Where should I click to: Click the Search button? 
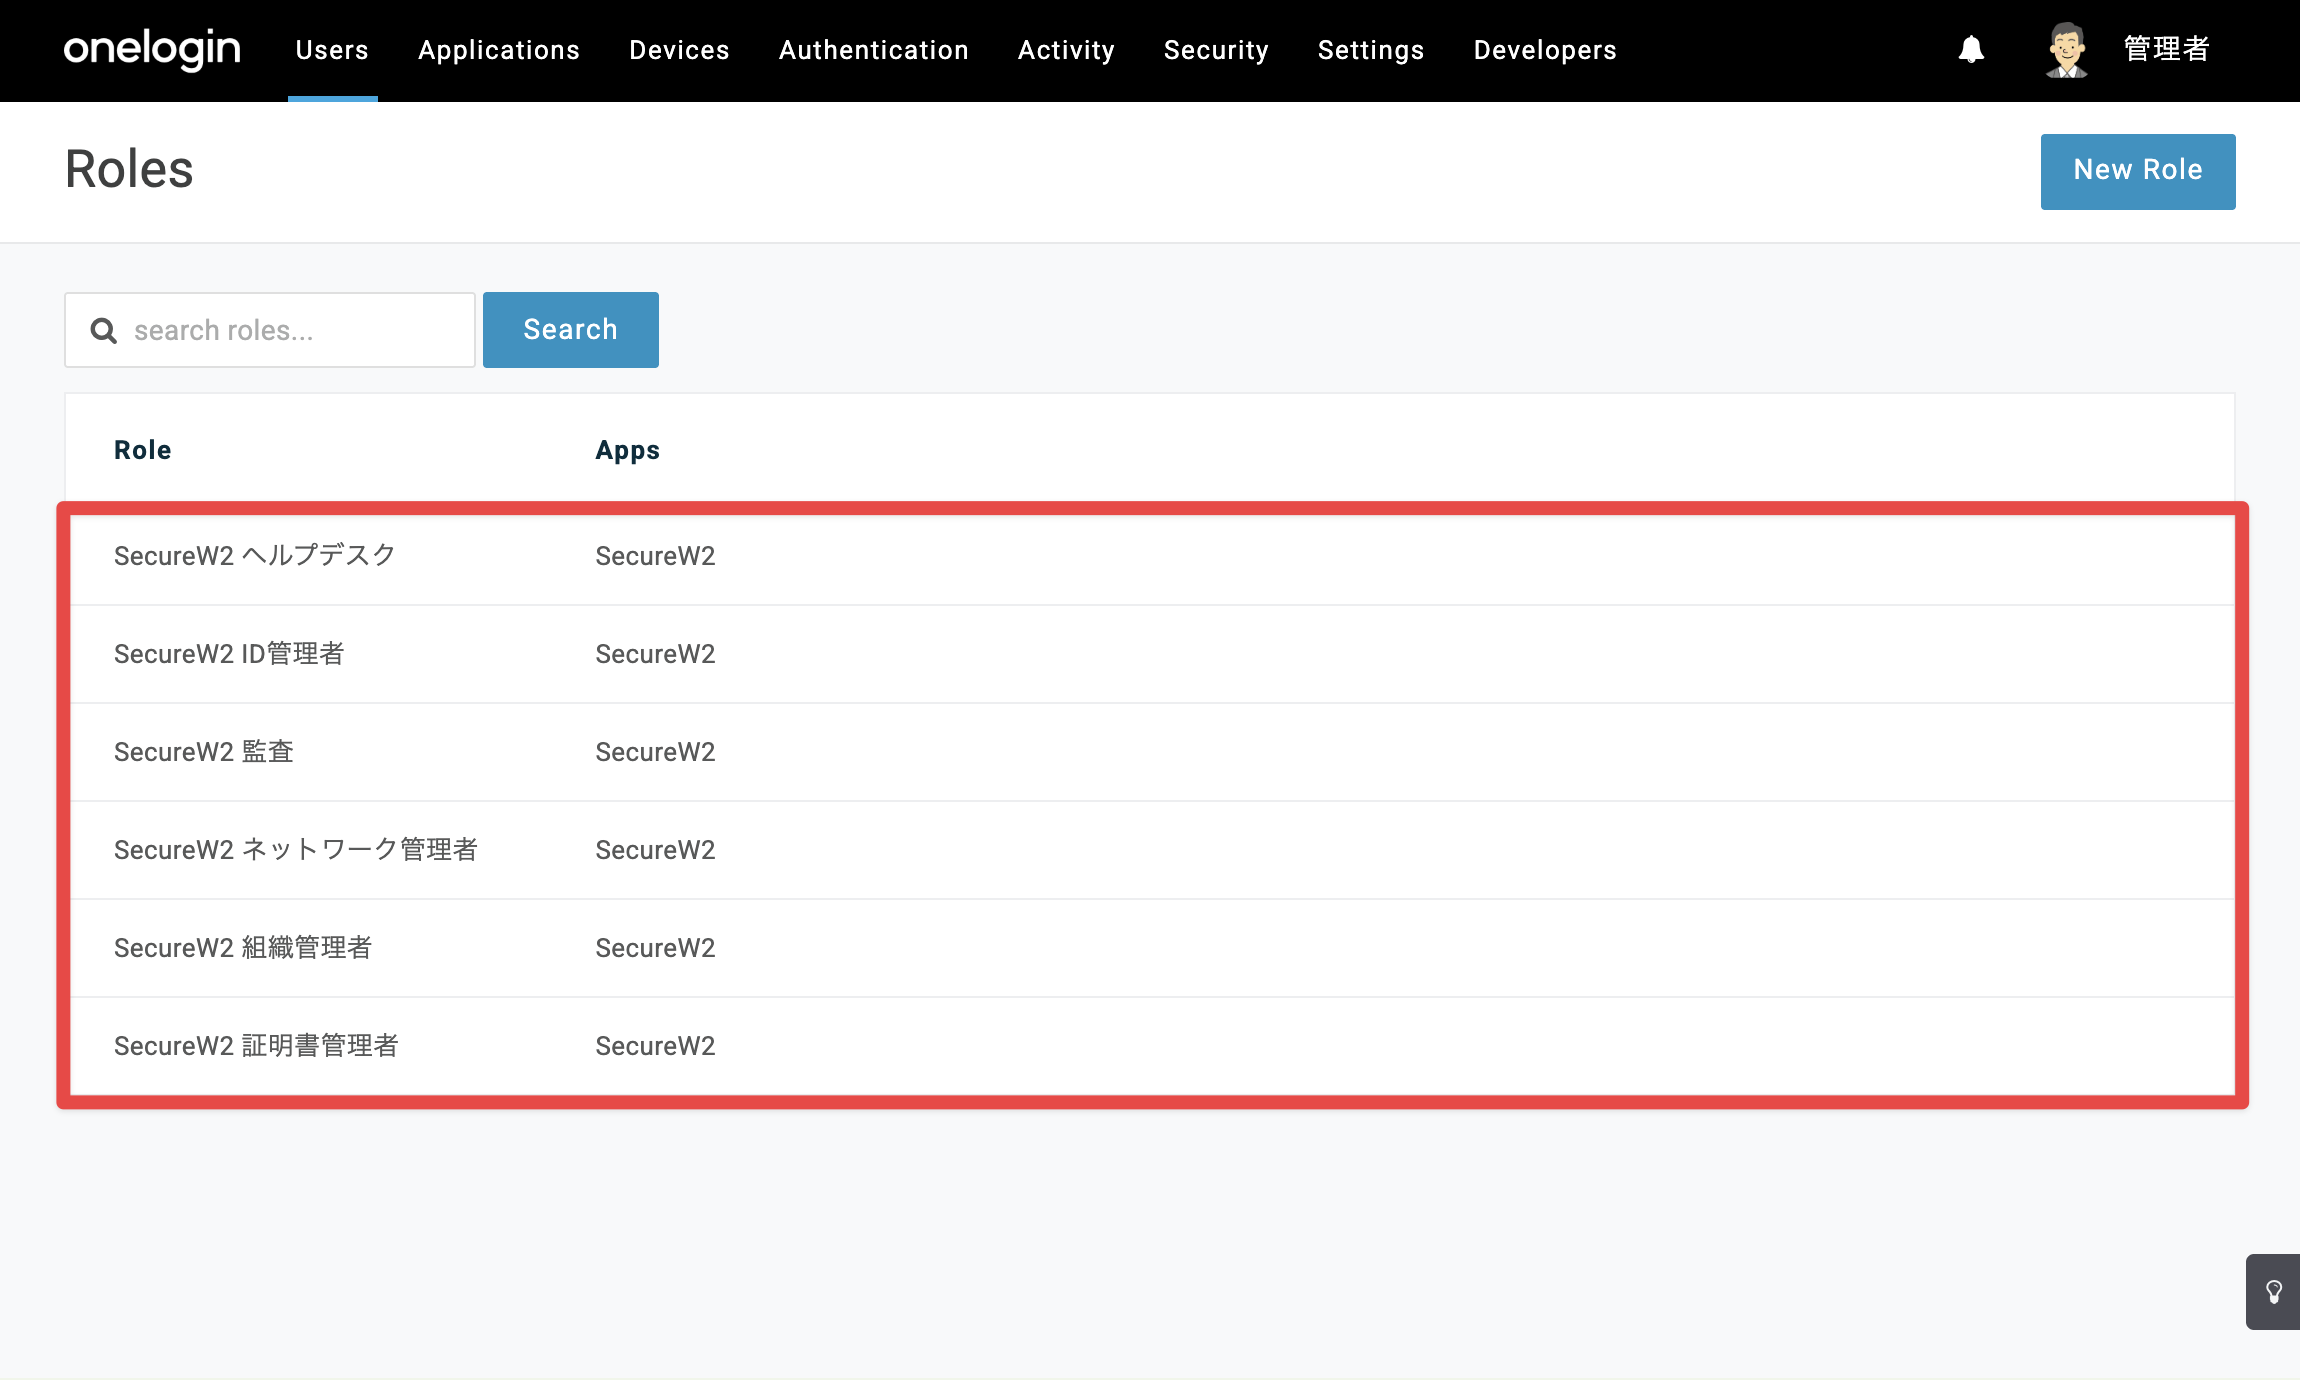coord(570,330)
